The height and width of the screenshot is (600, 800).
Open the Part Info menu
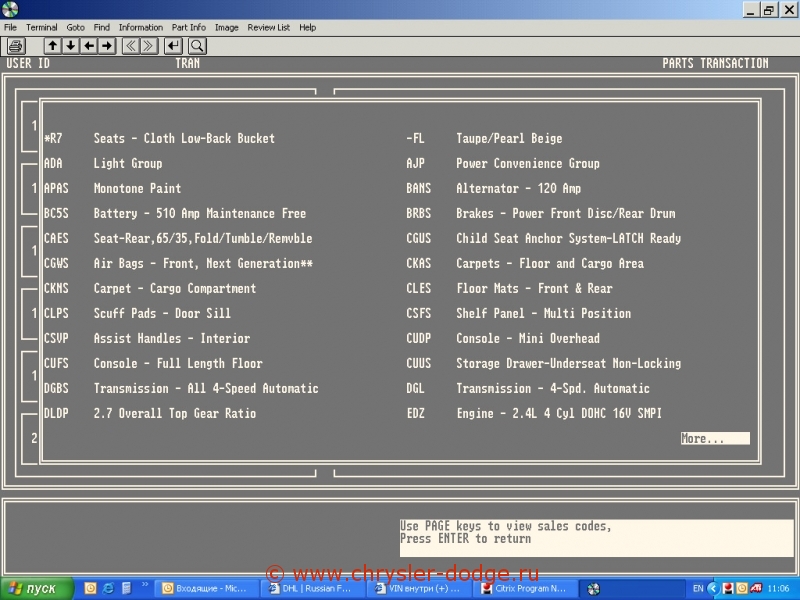pyautogui.click(x=189, y=28)
